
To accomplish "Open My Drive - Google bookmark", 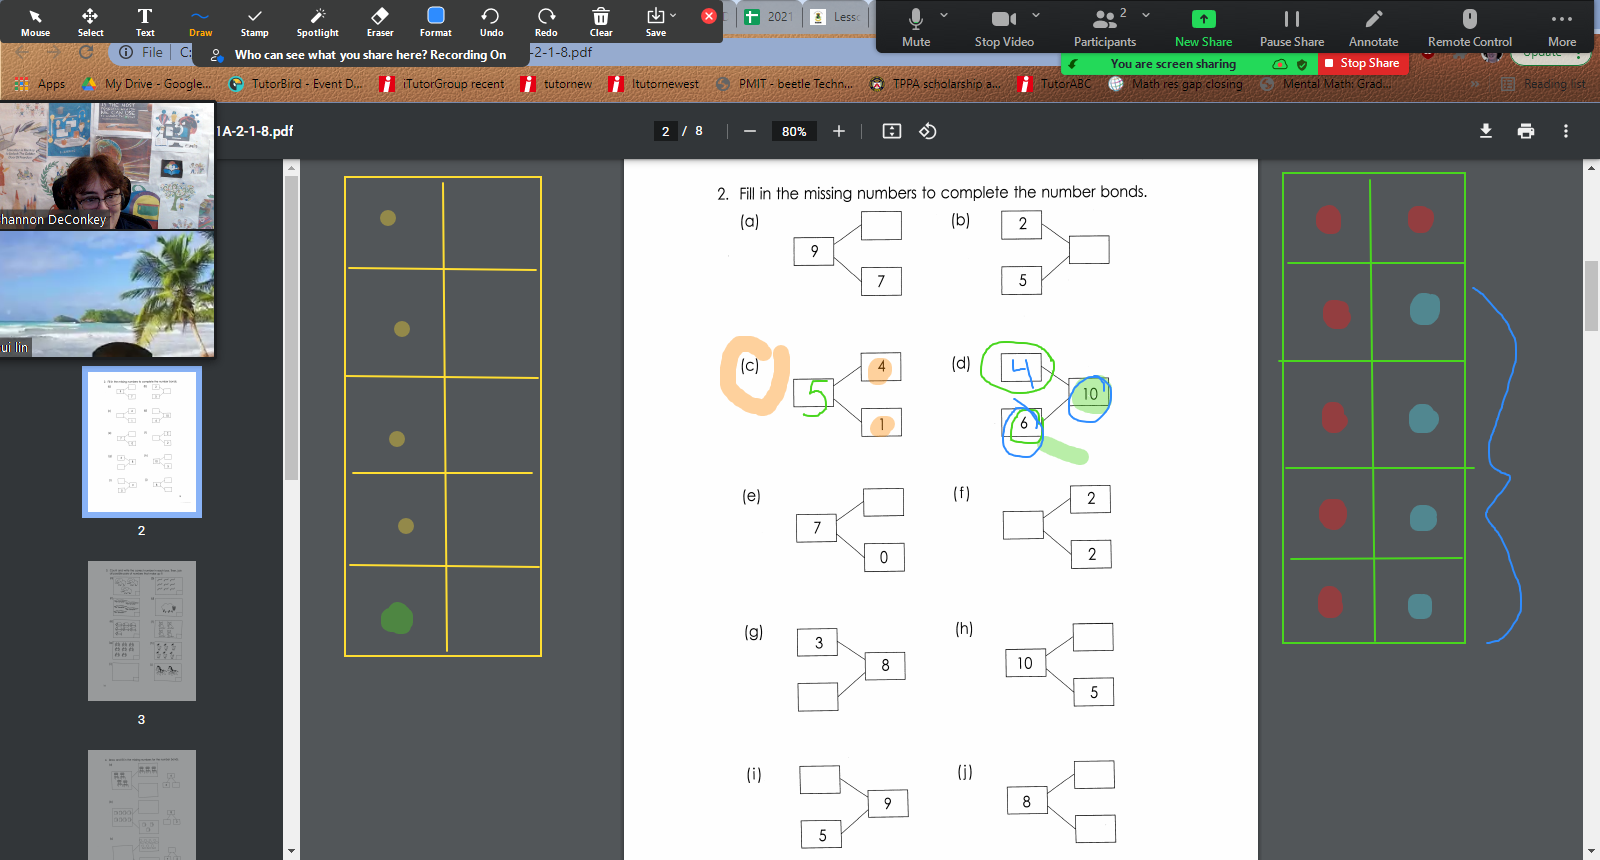I will (x=146, y=84).
